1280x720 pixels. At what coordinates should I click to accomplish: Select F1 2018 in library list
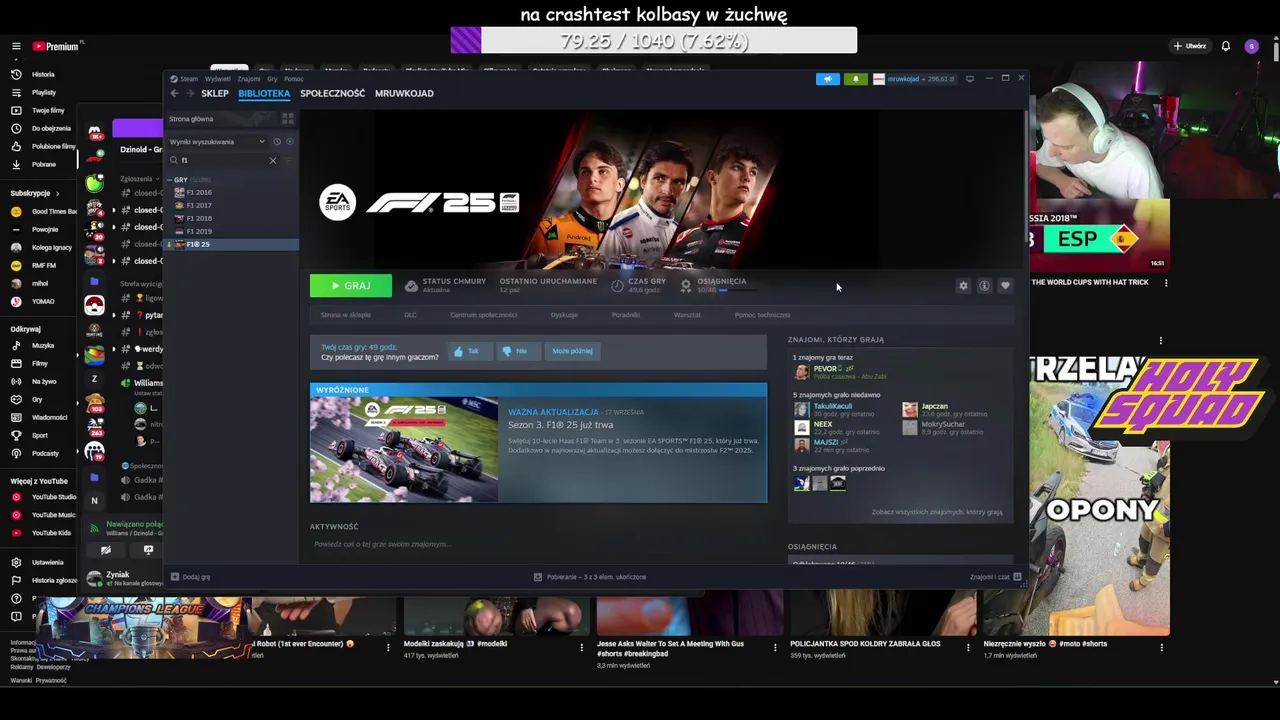[199, 218]
